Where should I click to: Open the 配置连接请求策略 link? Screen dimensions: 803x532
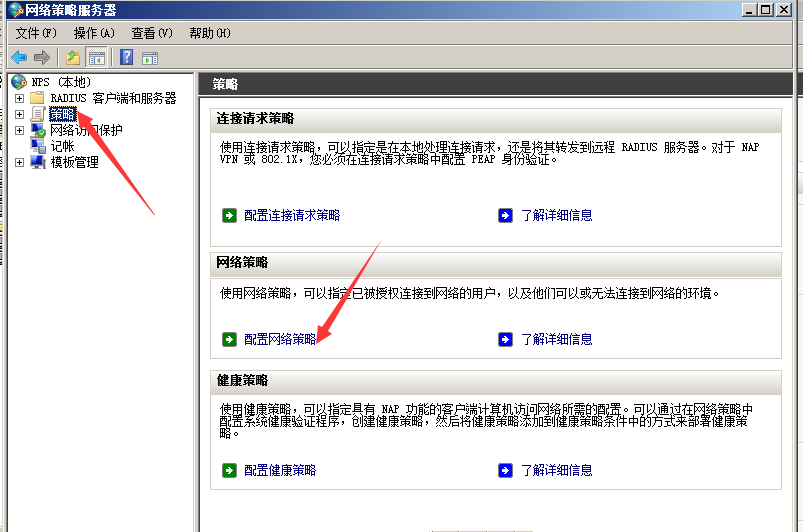292,216
